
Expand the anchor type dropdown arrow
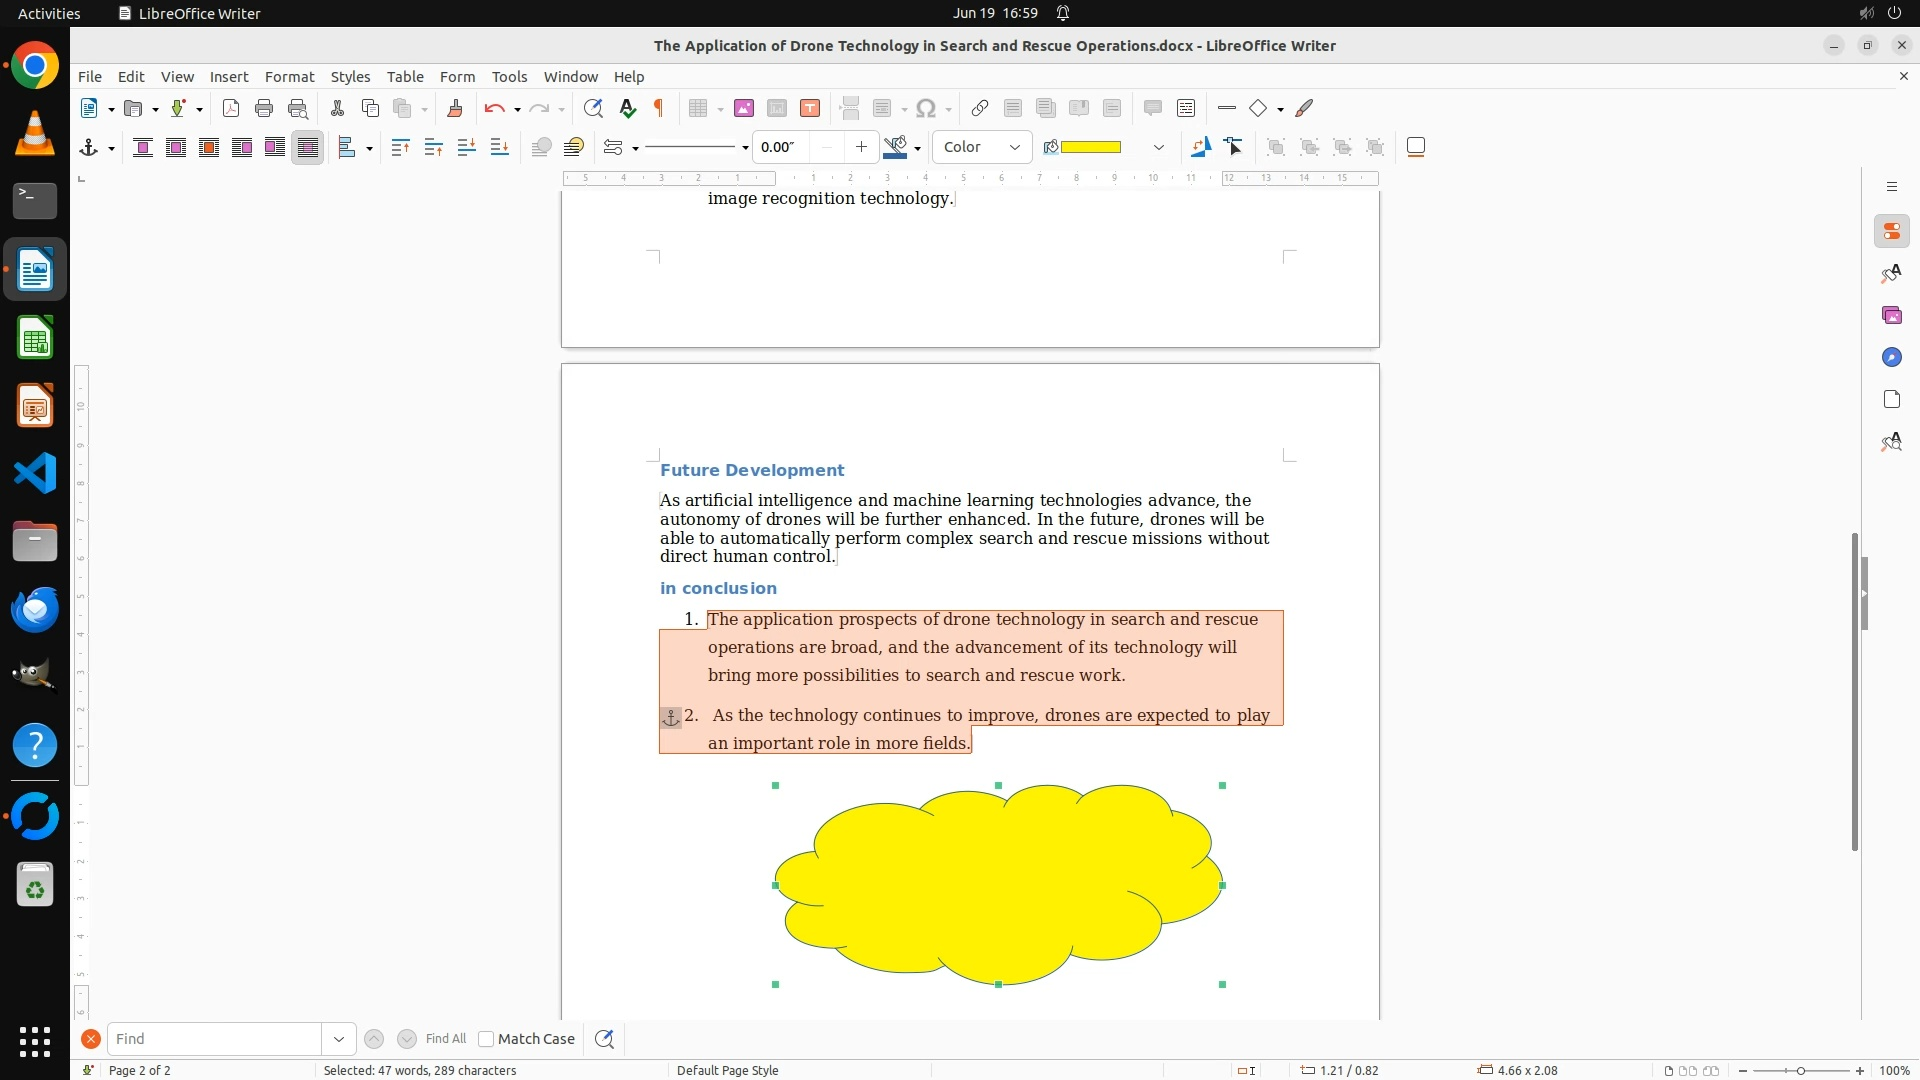click(111, 148)
